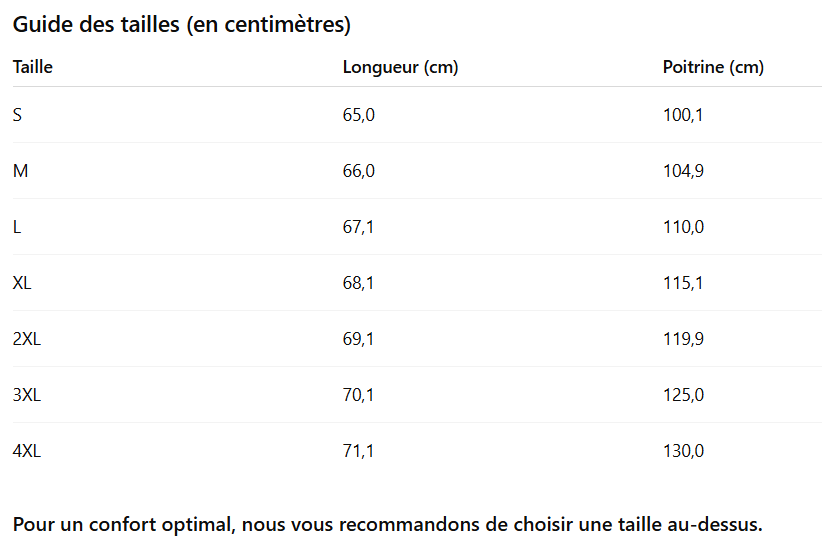Choose the XL size cell
The height and width of the screenshot is (550, 822).
click(22, 283)
